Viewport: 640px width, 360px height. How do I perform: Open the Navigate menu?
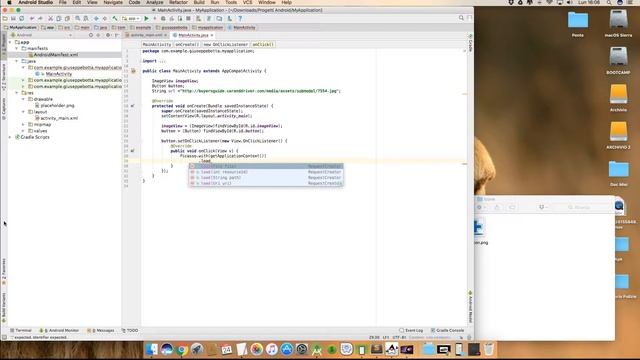(x=113, y=2)
